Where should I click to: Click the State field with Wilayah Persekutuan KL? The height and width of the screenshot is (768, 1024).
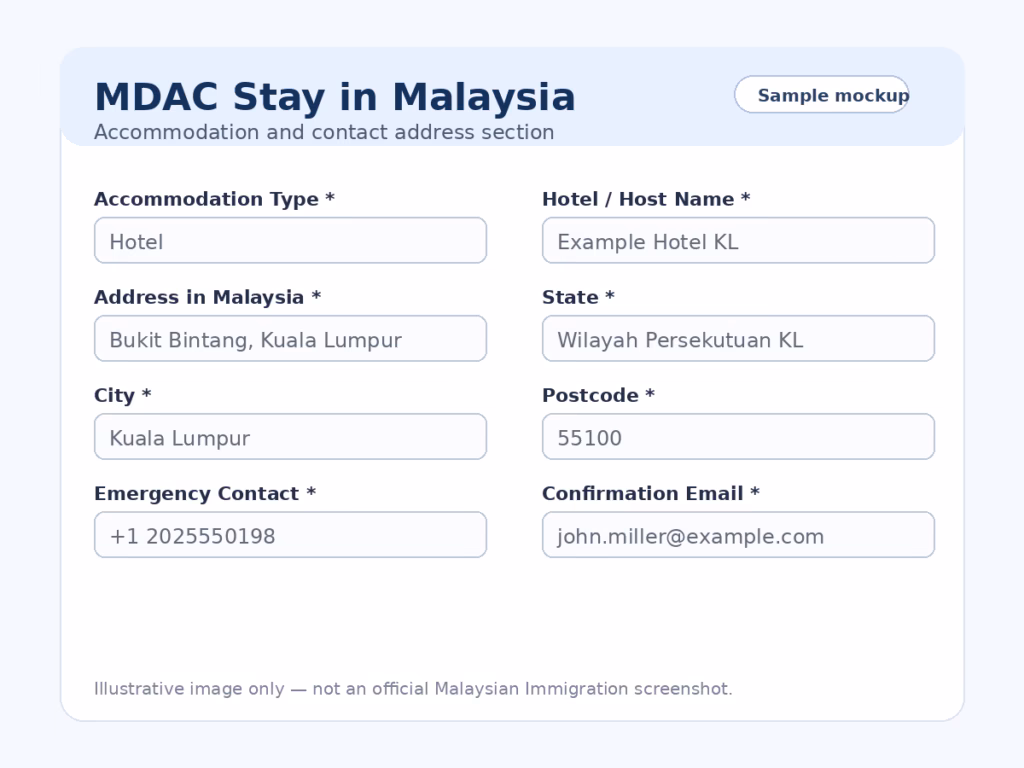738,338
